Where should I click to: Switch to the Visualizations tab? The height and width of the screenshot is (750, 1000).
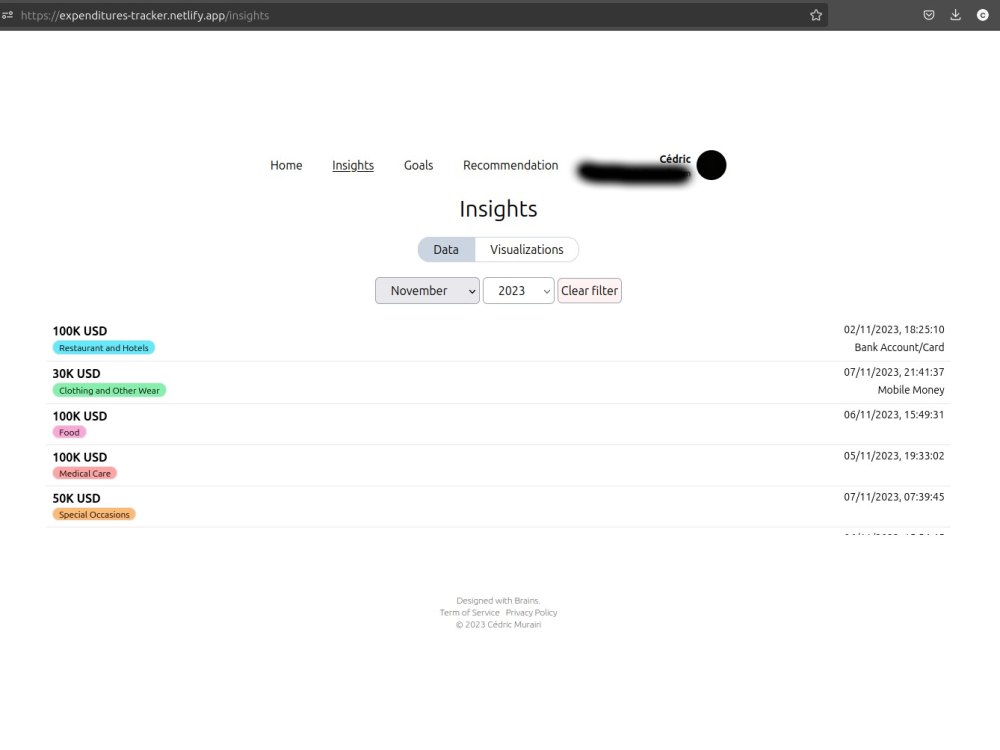coord(527,249)
